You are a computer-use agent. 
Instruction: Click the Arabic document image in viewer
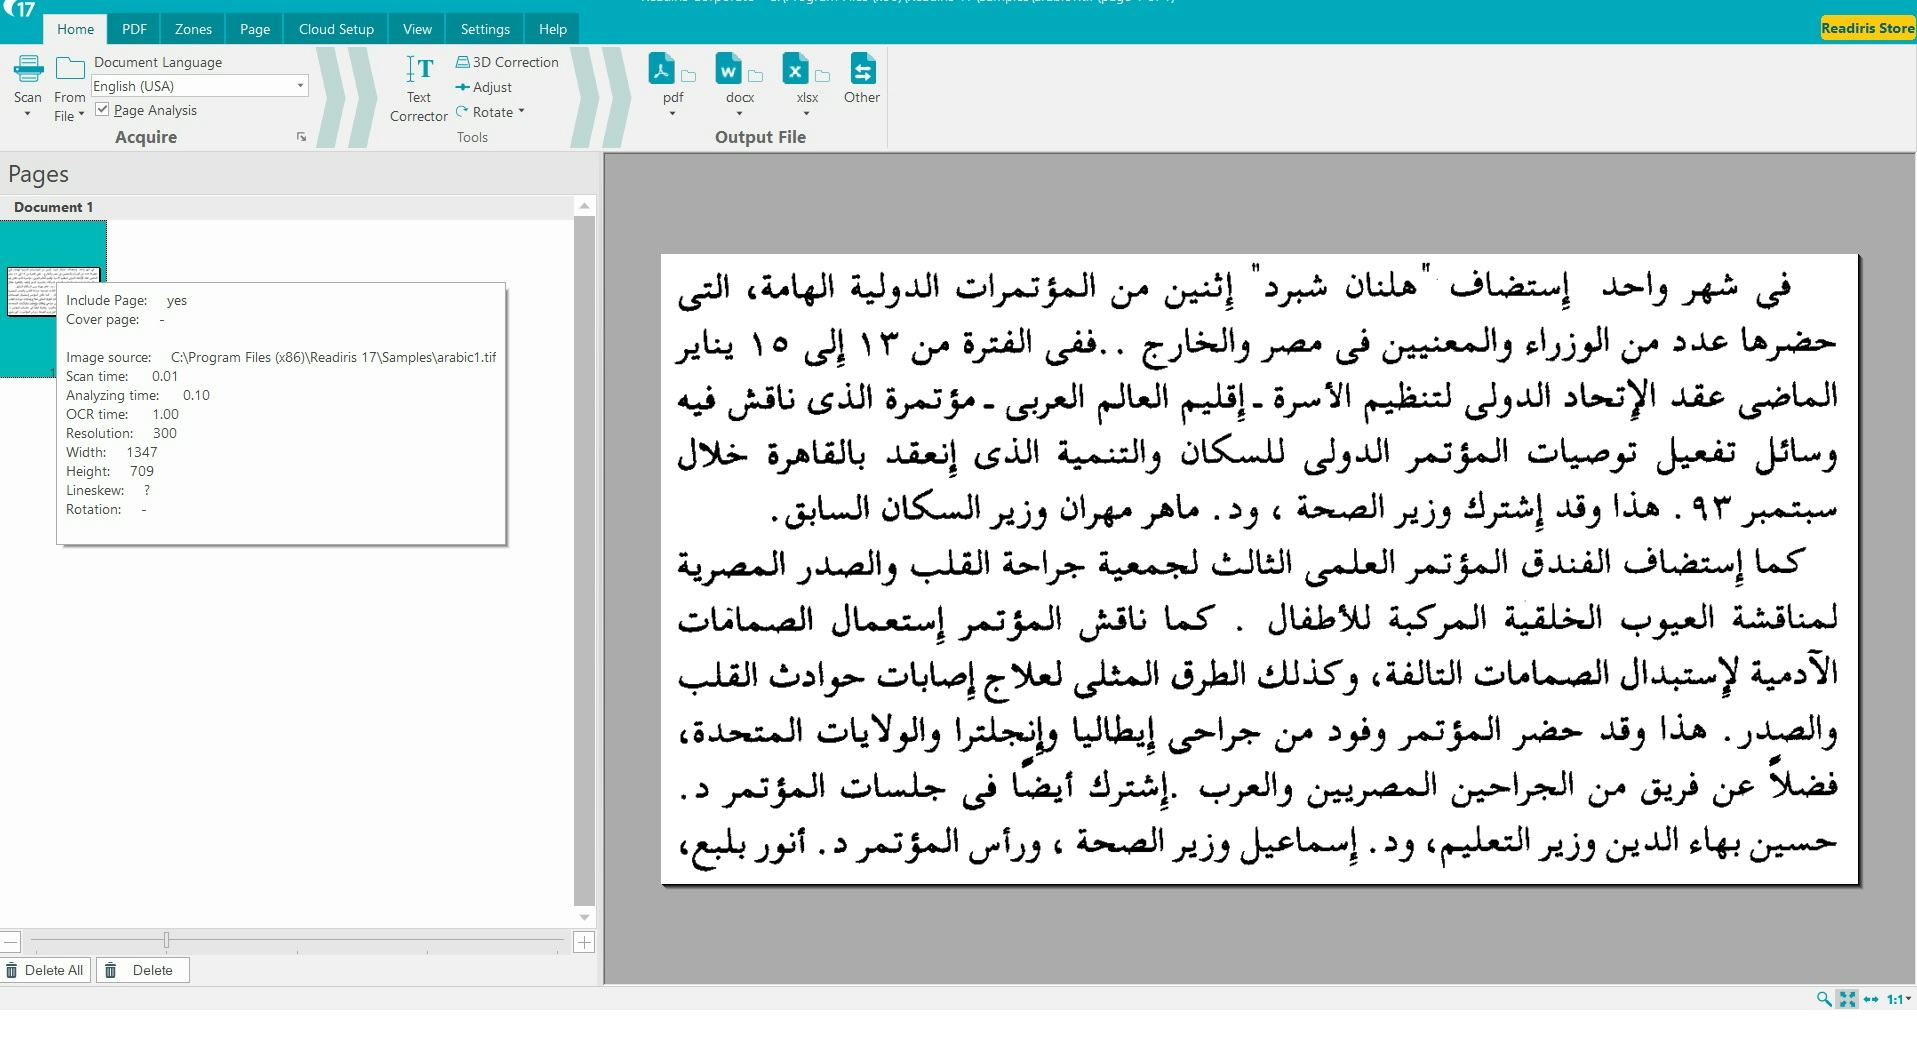click(1259, 569)
